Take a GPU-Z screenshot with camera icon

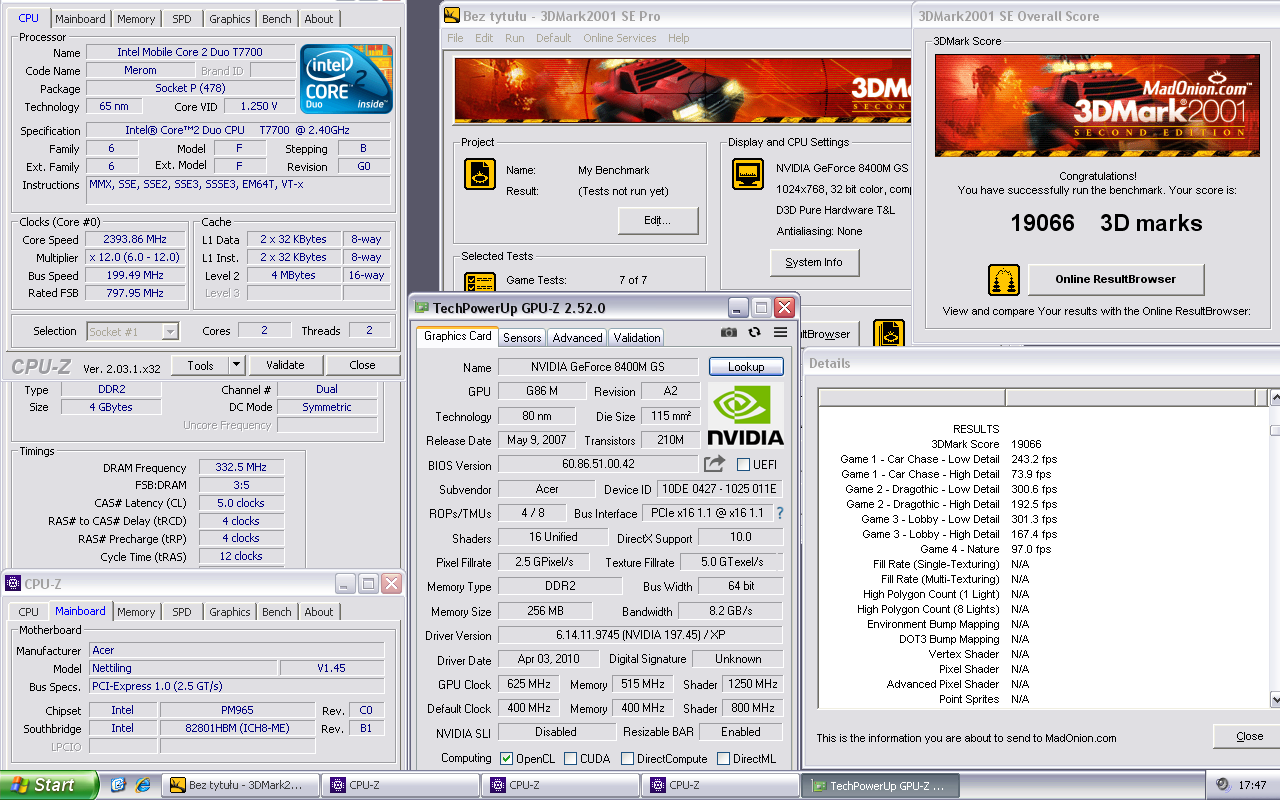click(729, 333)
